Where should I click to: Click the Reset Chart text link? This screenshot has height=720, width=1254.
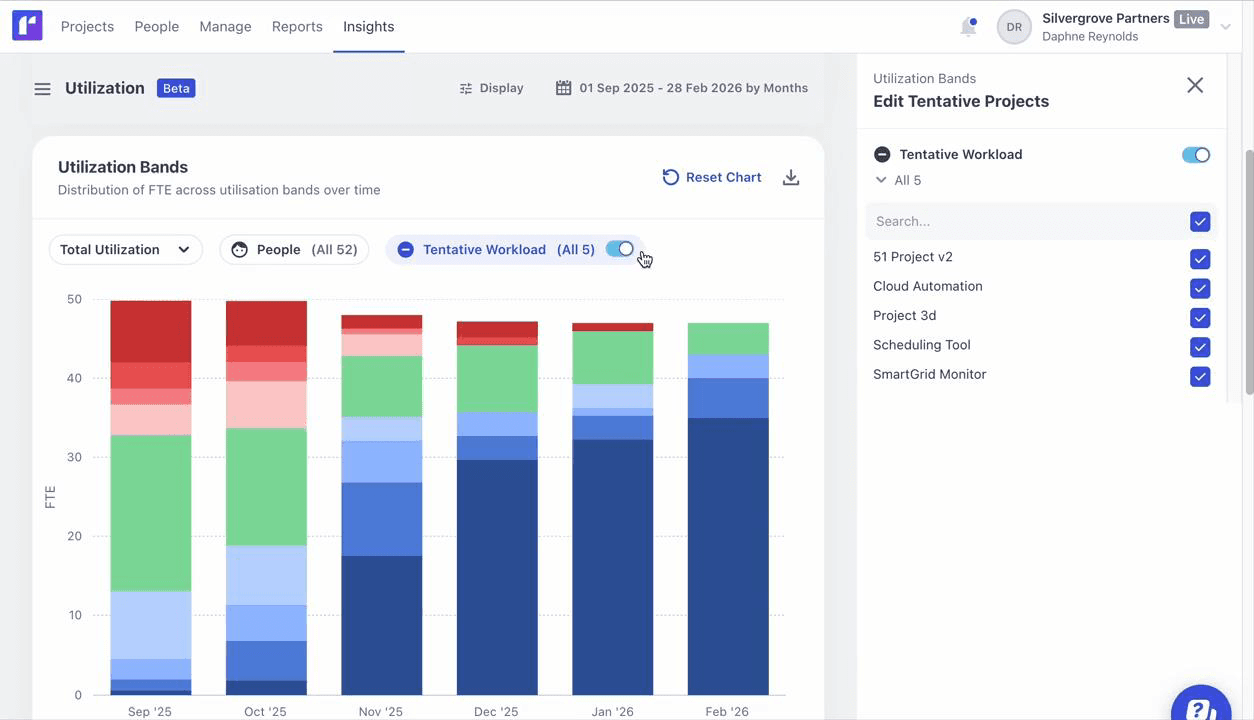[x=724, y=177]
